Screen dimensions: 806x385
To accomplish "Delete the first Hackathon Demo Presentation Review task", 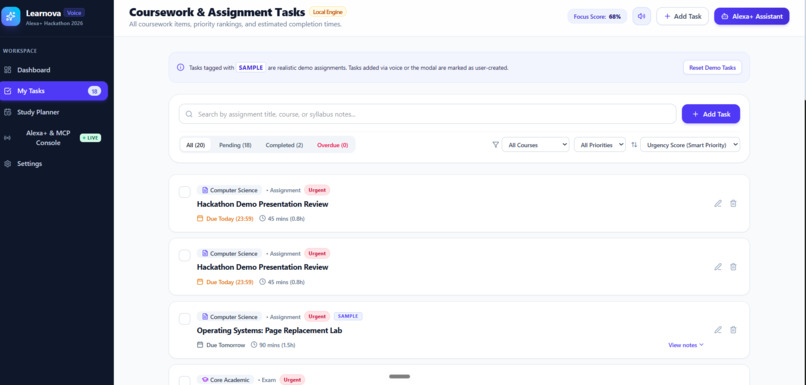I will point(734,204).
